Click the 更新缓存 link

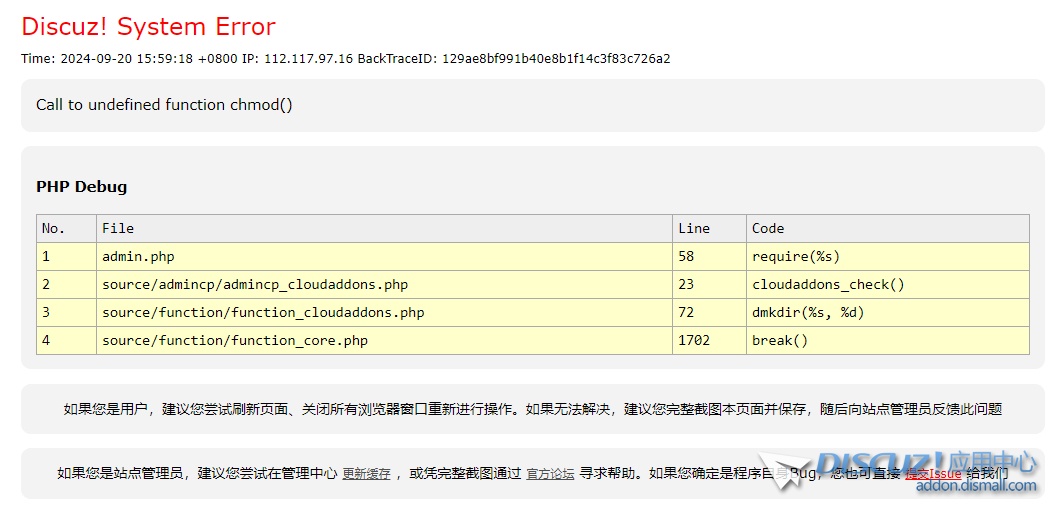[366, 474]
